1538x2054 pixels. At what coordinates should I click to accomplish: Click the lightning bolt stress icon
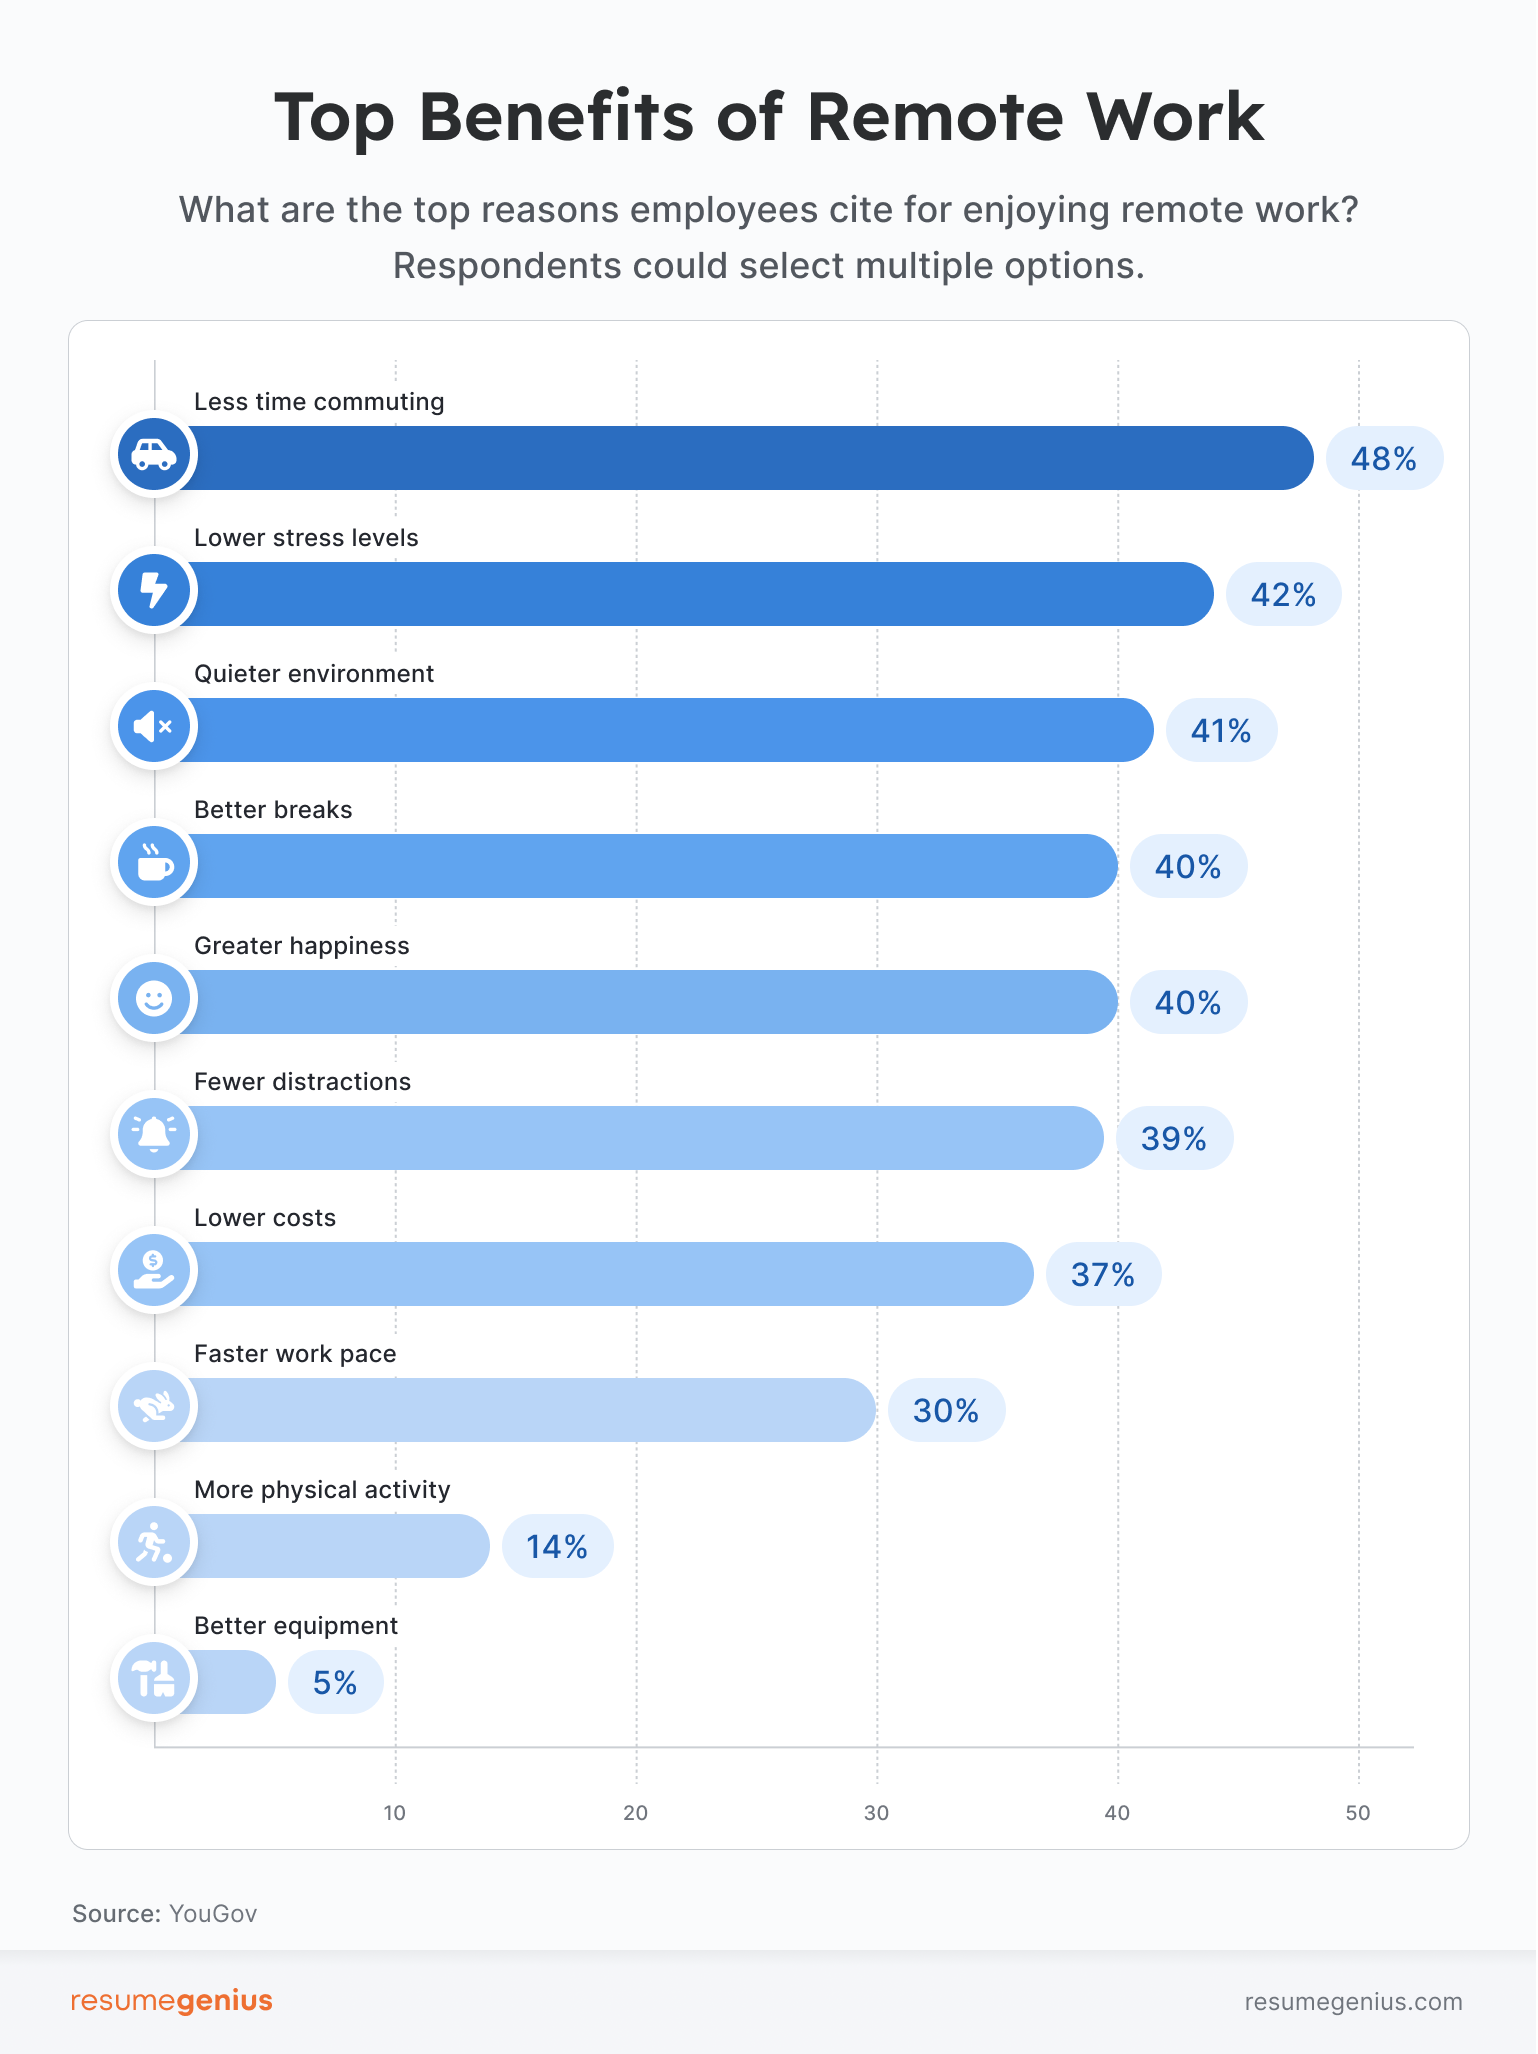point(154,591)
